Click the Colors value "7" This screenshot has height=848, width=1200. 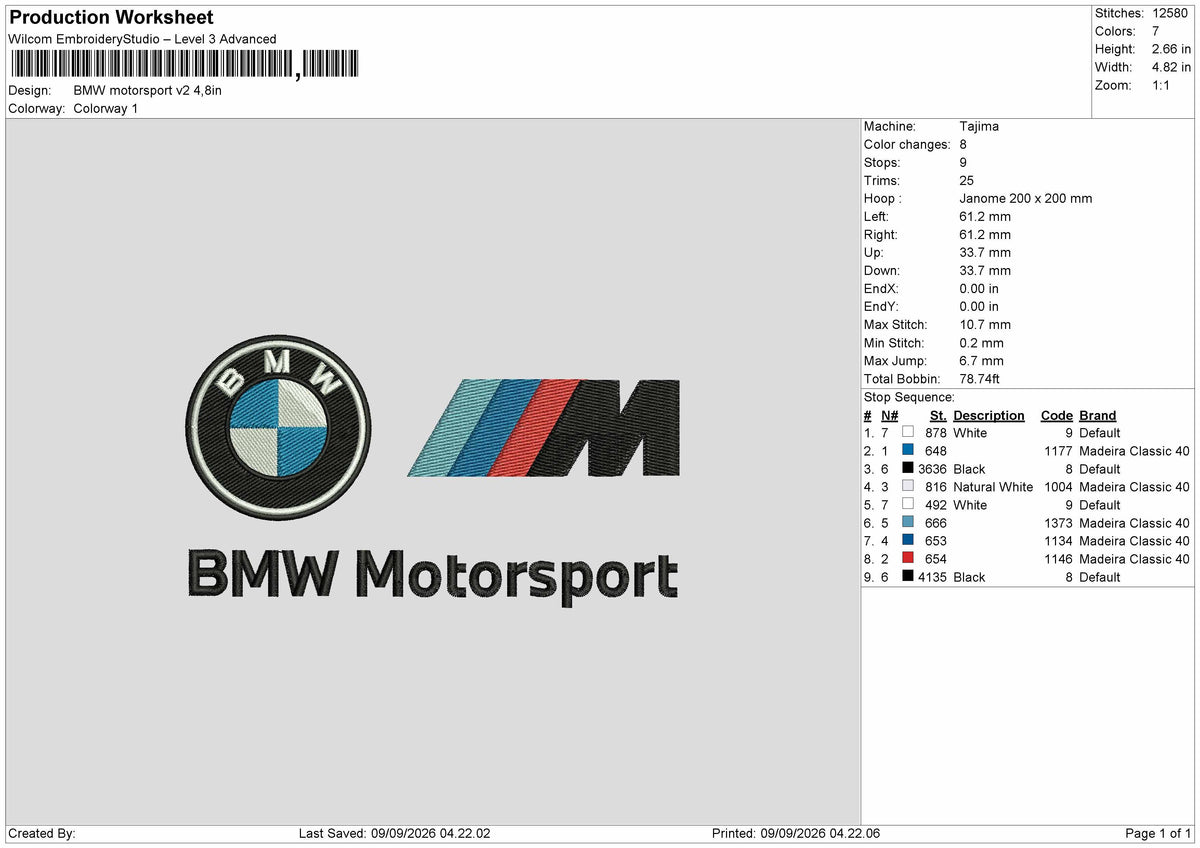click(x=1156, y=31)
